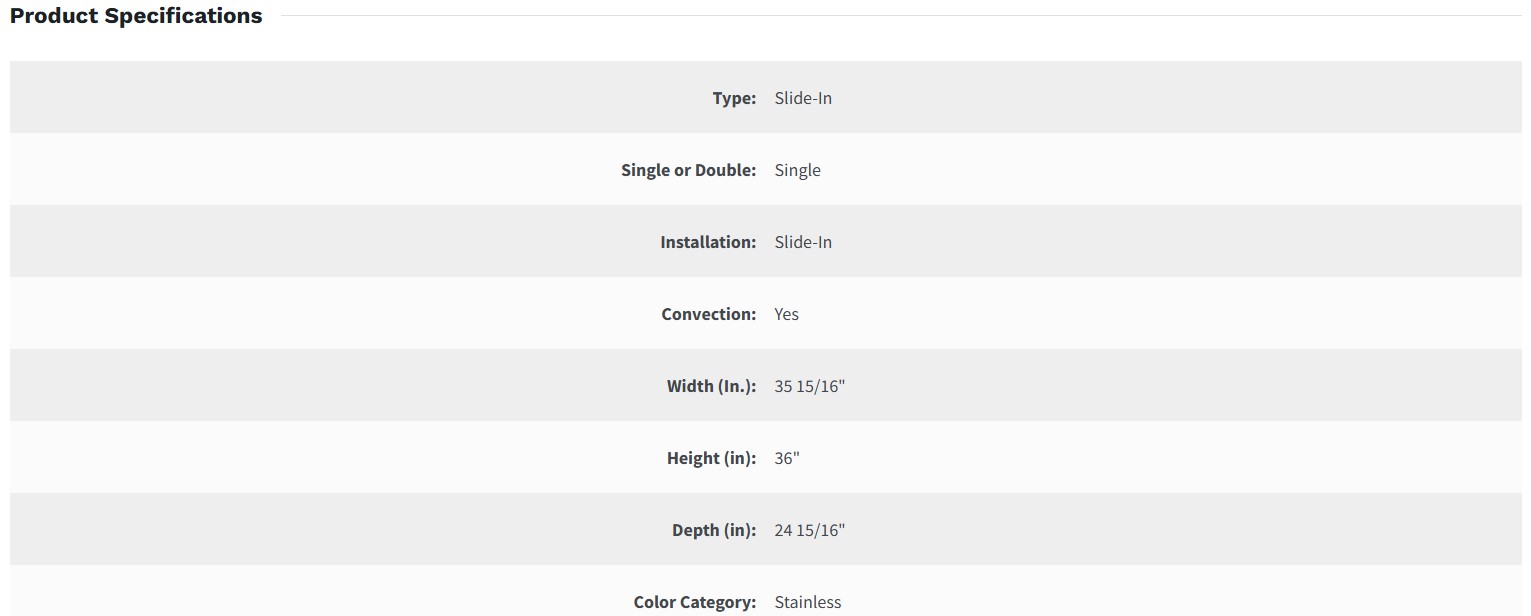Select the 35 15/16" width value

(x=809, y=386)
